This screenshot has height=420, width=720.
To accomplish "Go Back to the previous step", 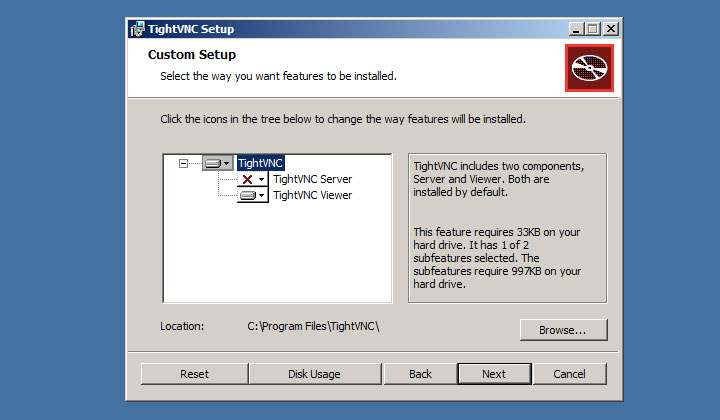I will pos(420,374).
